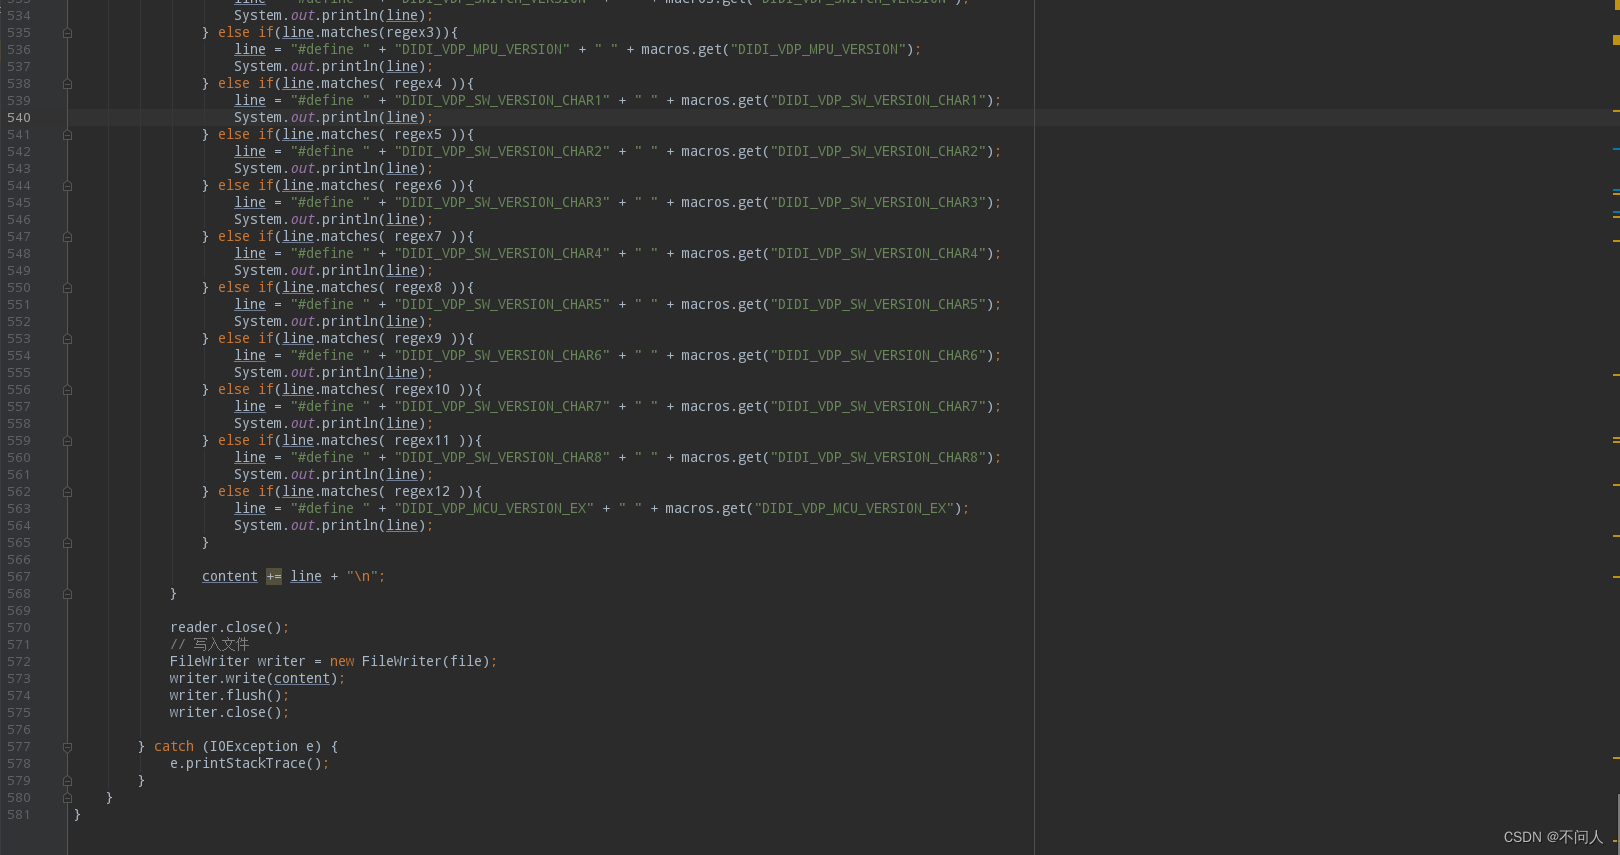The width and height of the screenshot is (1620, 855).
Task: Click 'line' variable at start of line 557
Action: pyautogui.click(x=250, y=407)
